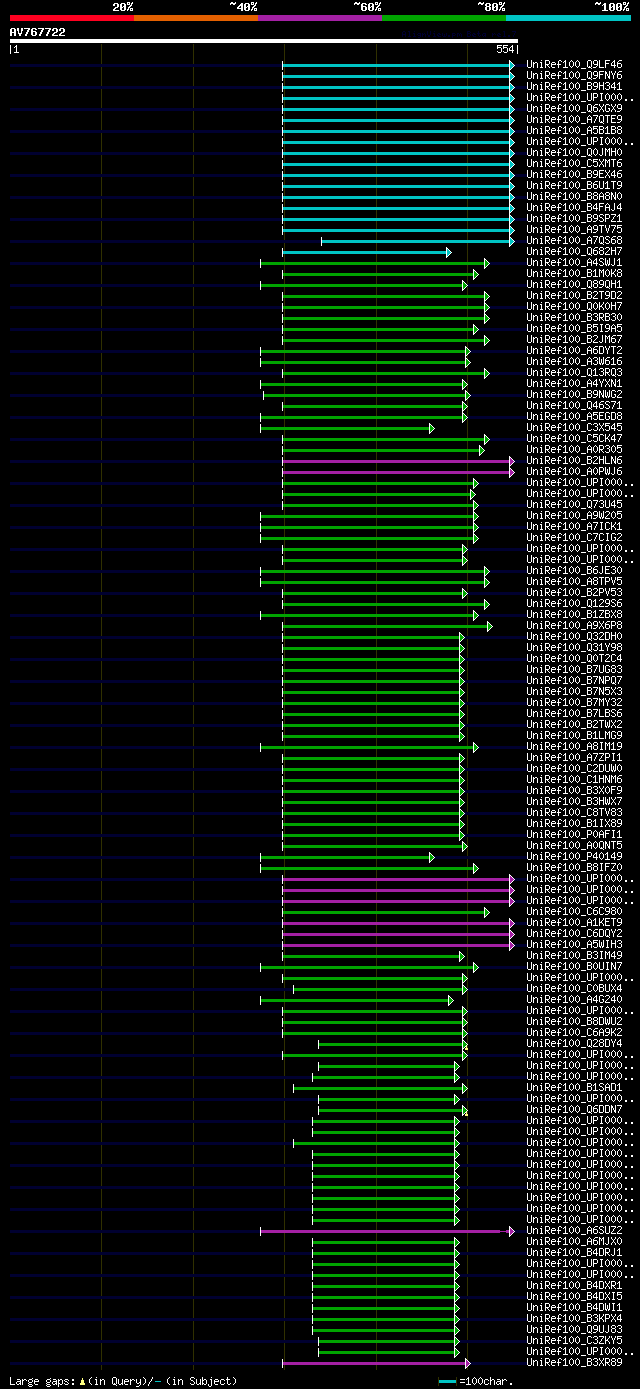The height and width of the screenshot is (1389, 640).
Task: Click the red ~20% legend segment
Action: coord(72,18)
